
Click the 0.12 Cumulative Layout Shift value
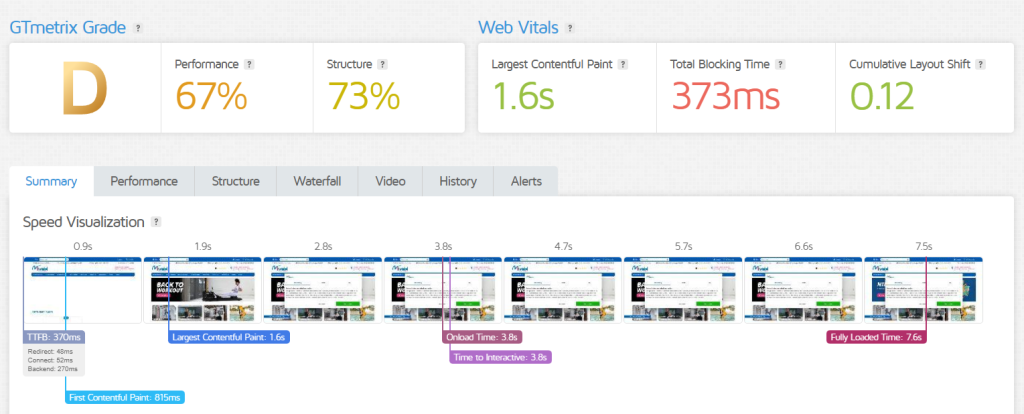click(882, 96)
